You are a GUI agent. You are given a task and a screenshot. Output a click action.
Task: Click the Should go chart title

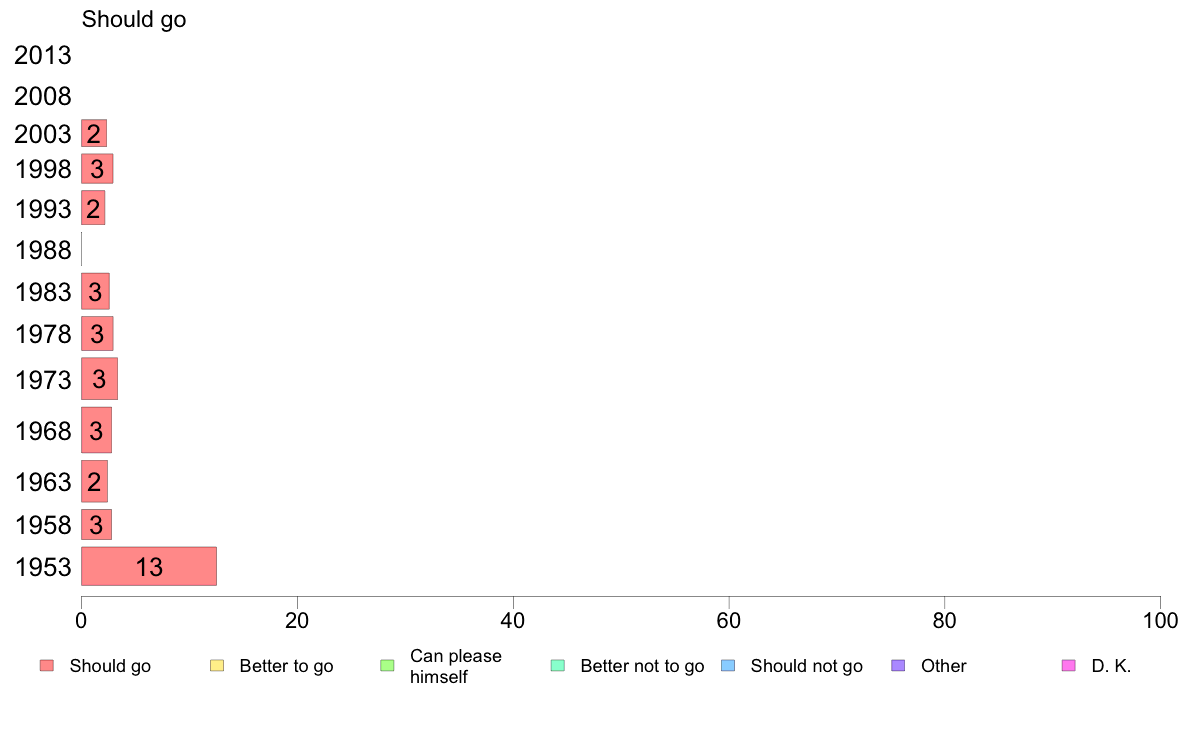pos(134,20)
